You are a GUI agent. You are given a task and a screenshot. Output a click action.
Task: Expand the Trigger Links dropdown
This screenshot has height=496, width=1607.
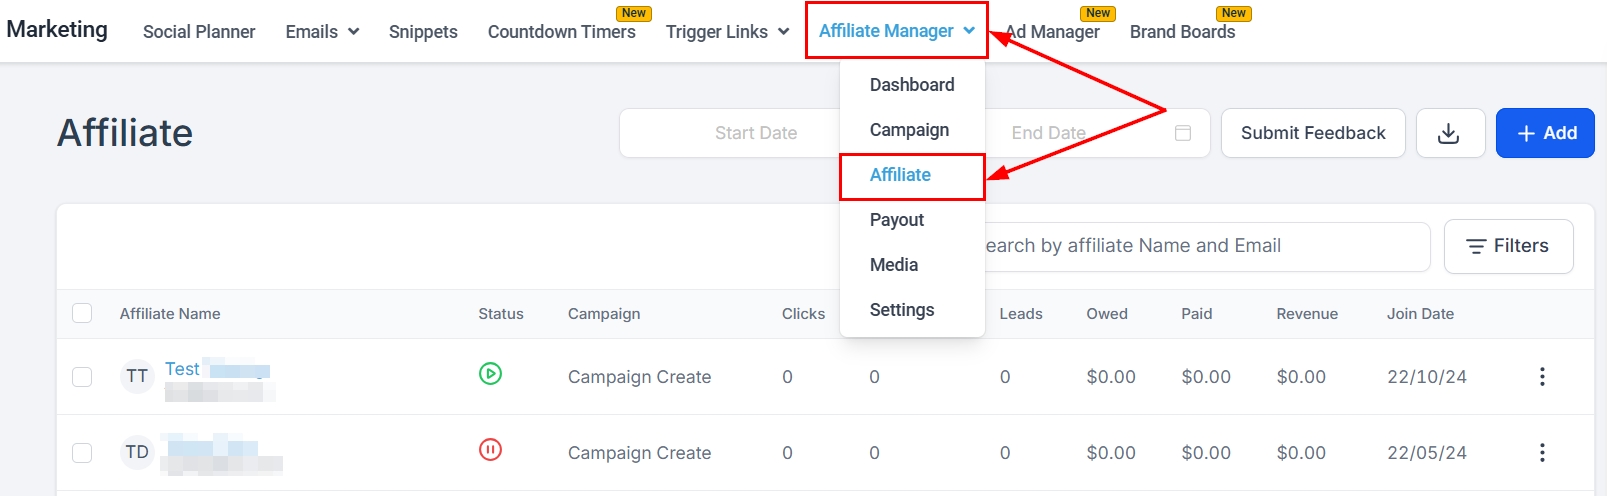pyautogui.click(x=727, y=32)
